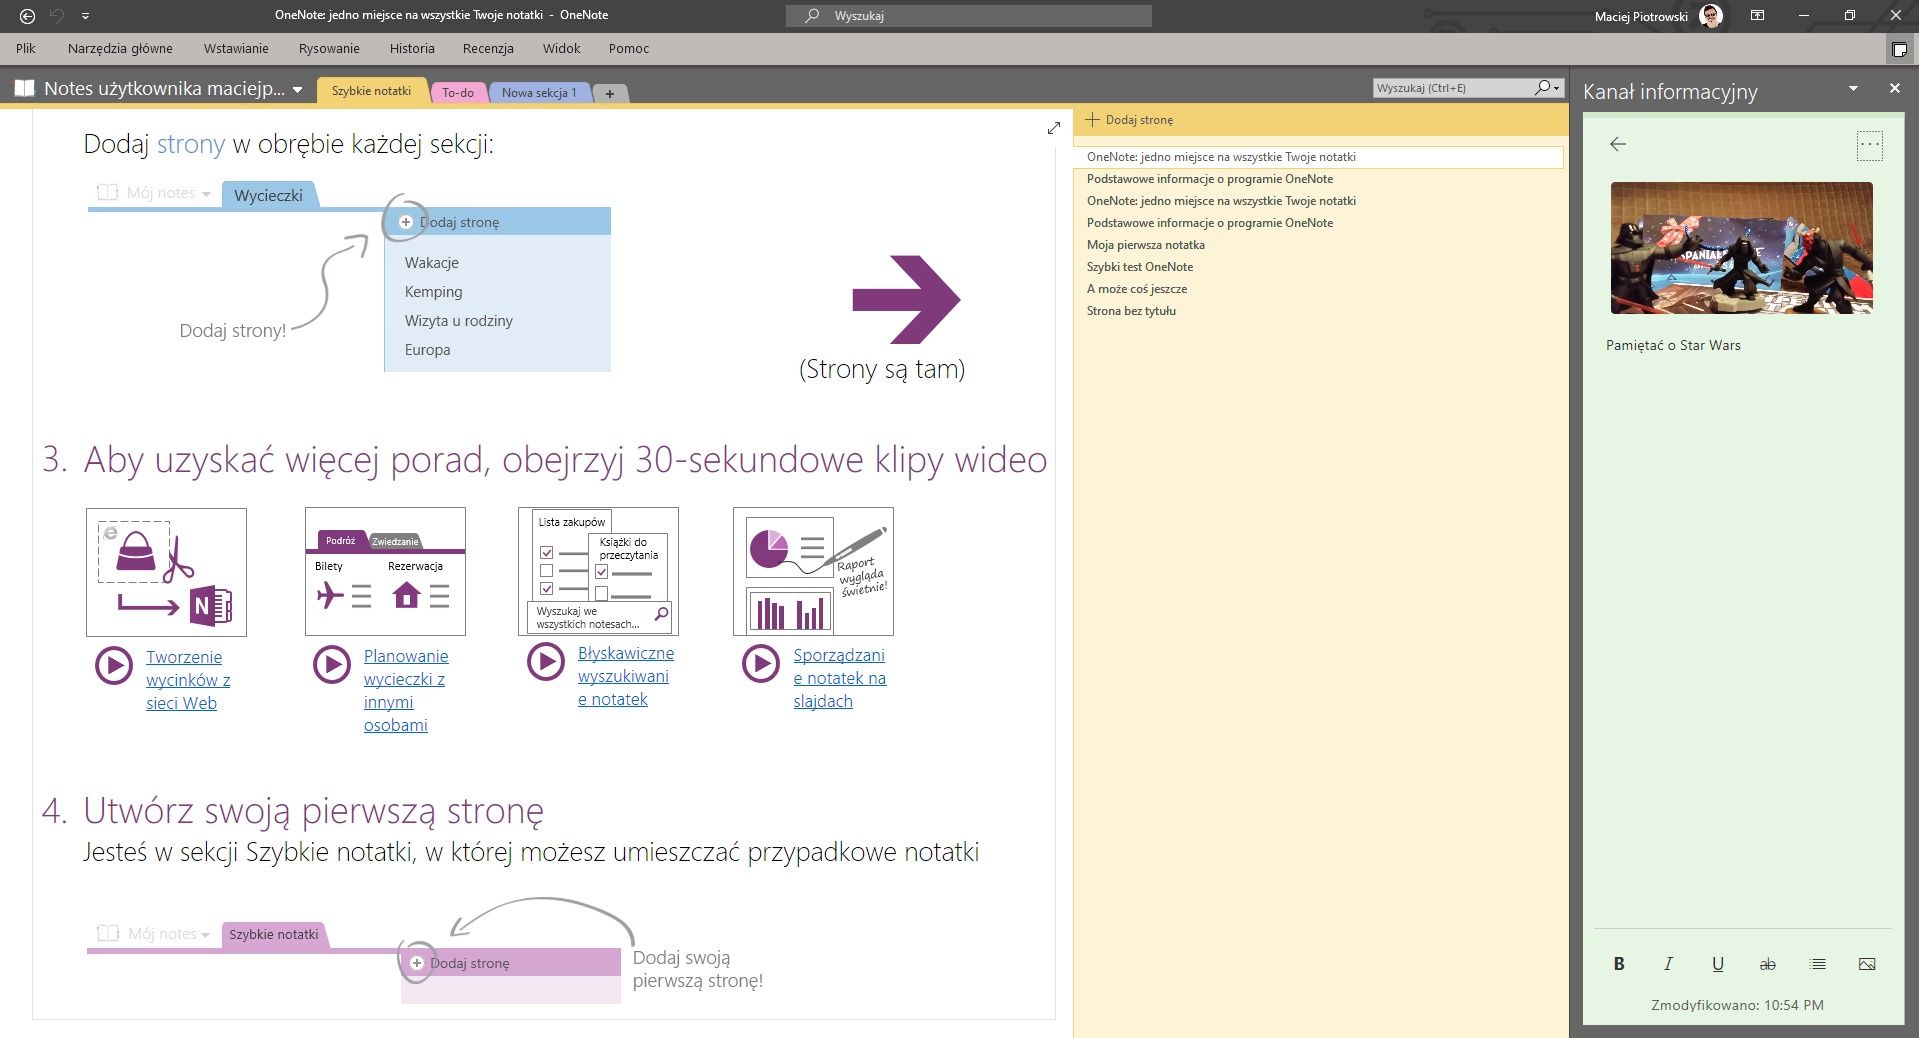Click the Star Wars figures image
The image size is (1919, 1038).
1741,248
